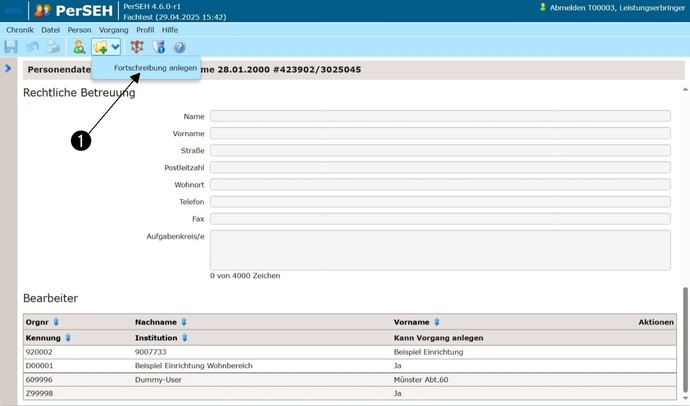Image resolution: width=690 pixels, height=406 pixels.
Task: Click the info shield toolbar icon
Action: 159,47
